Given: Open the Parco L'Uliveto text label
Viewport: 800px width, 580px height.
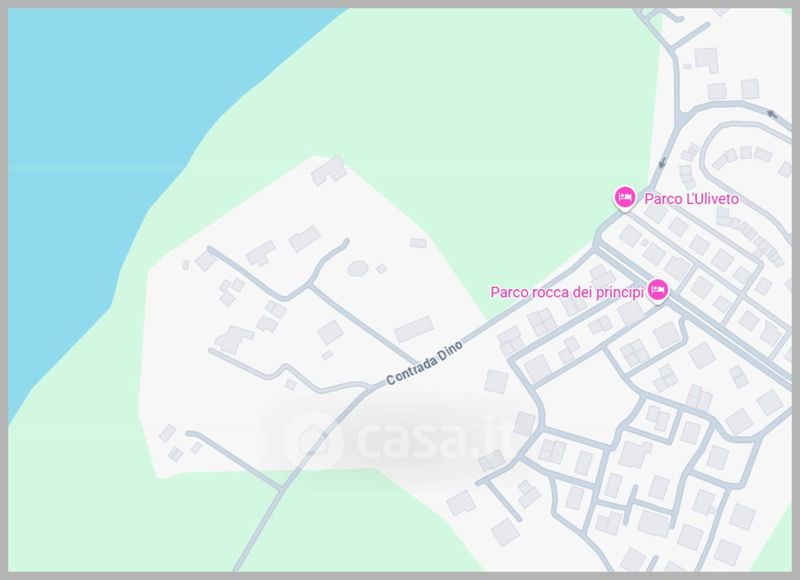Looking at the screenshot, I should [x=691, y=199].
